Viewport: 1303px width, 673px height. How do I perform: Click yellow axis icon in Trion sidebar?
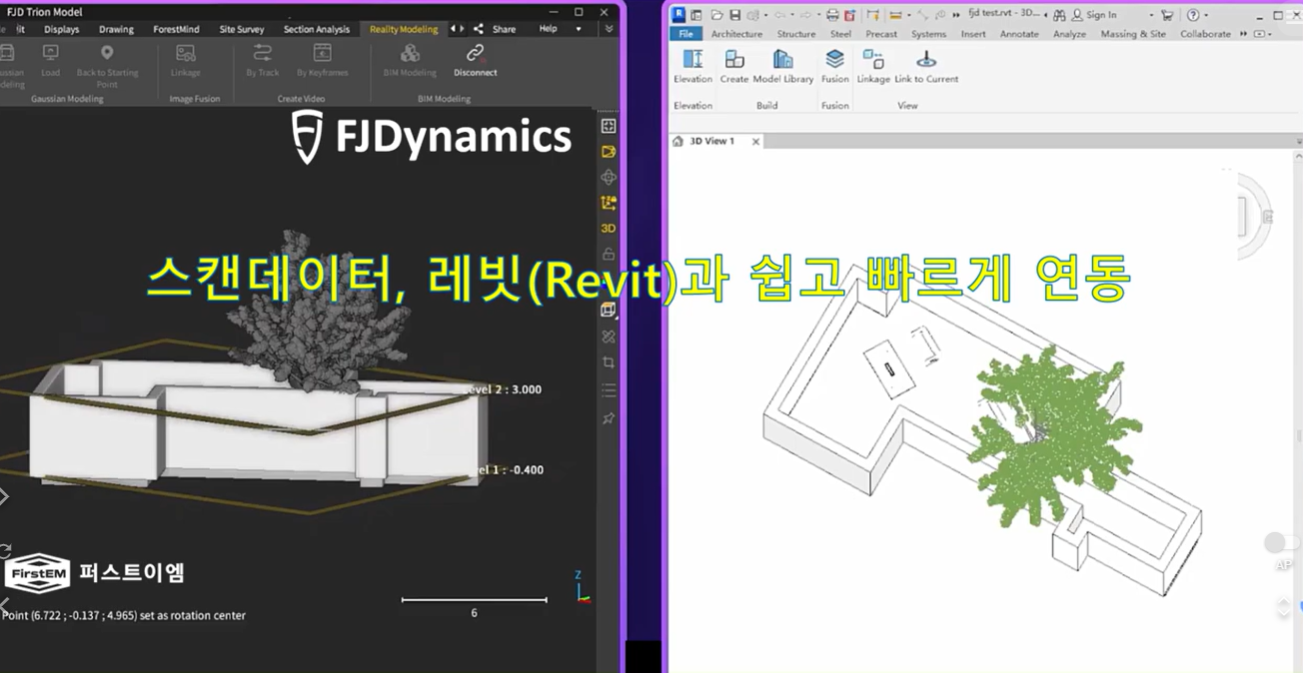click(x=608, y=203)
